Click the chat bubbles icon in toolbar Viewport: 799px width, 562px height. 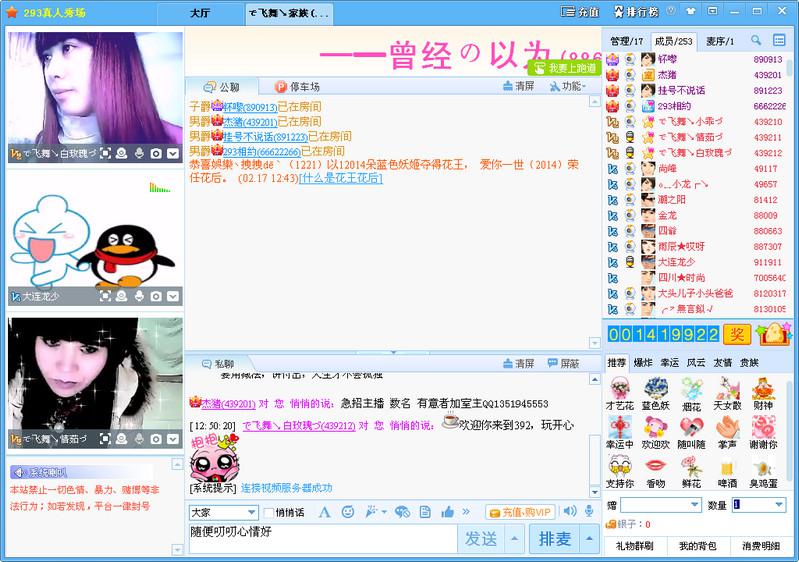(x=402, y=512)
